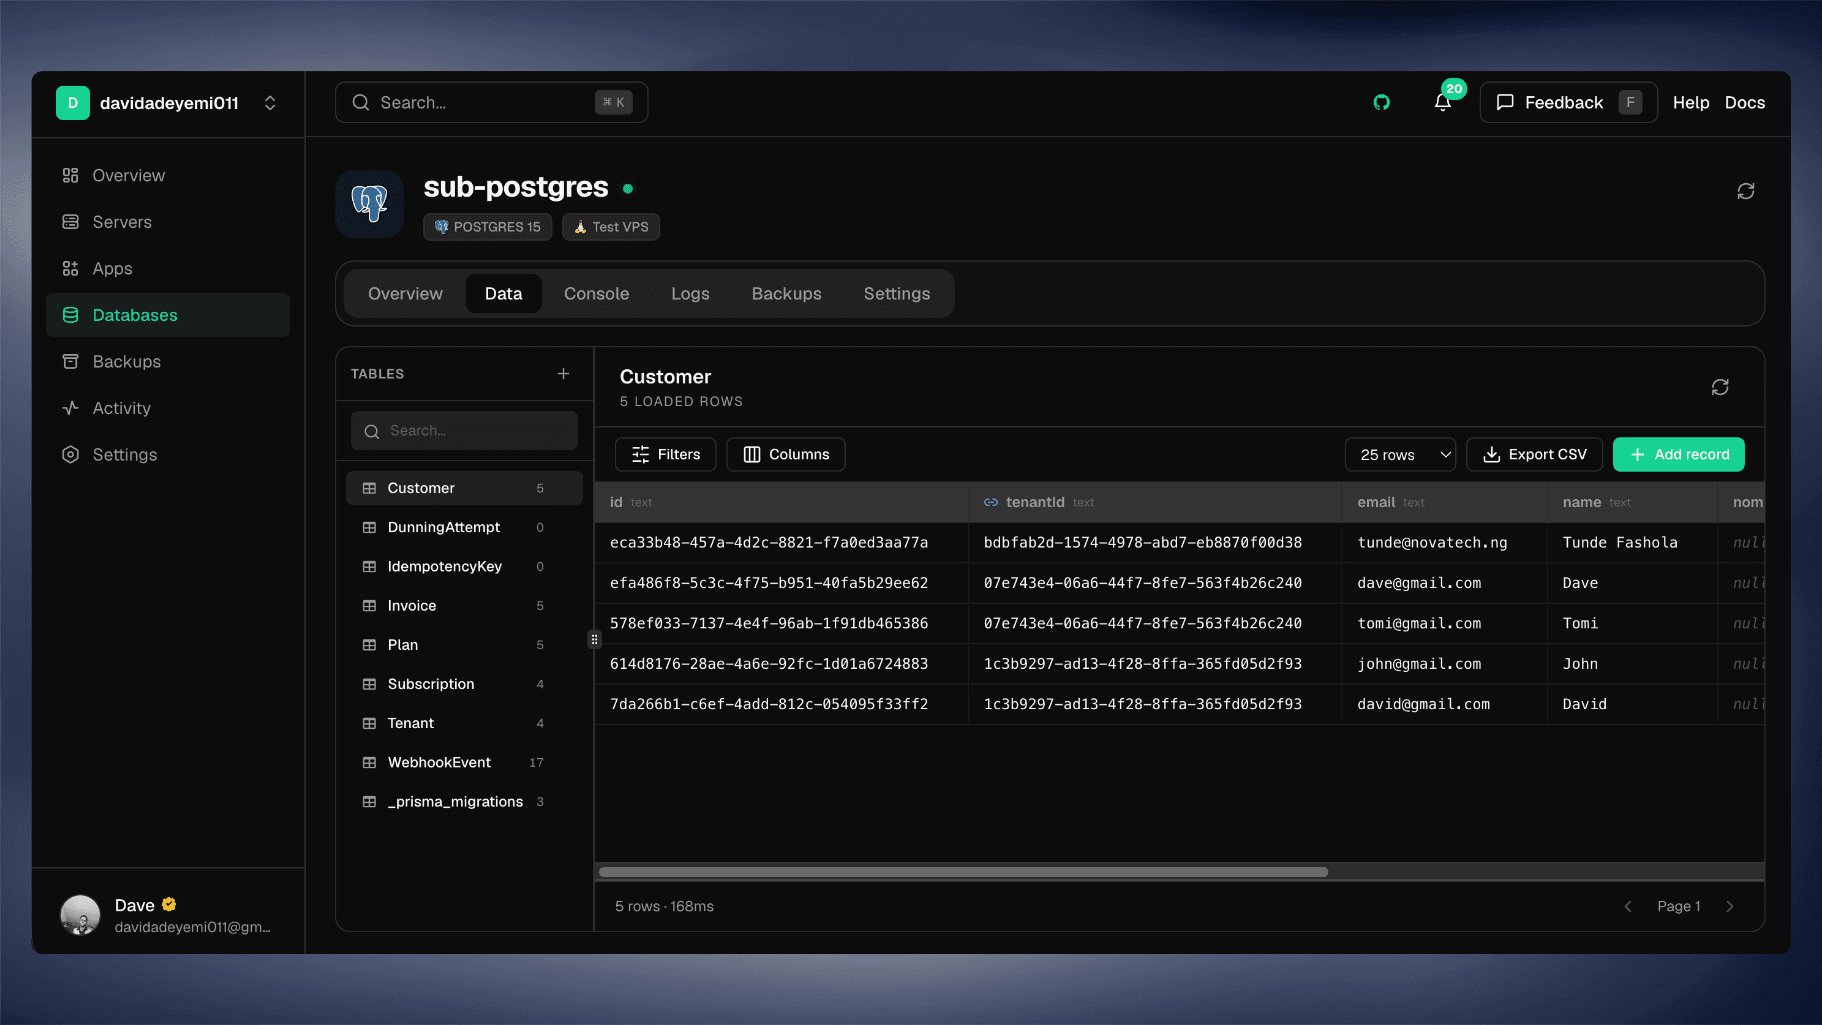Select the WebhookEvent table

click(464, 762)
